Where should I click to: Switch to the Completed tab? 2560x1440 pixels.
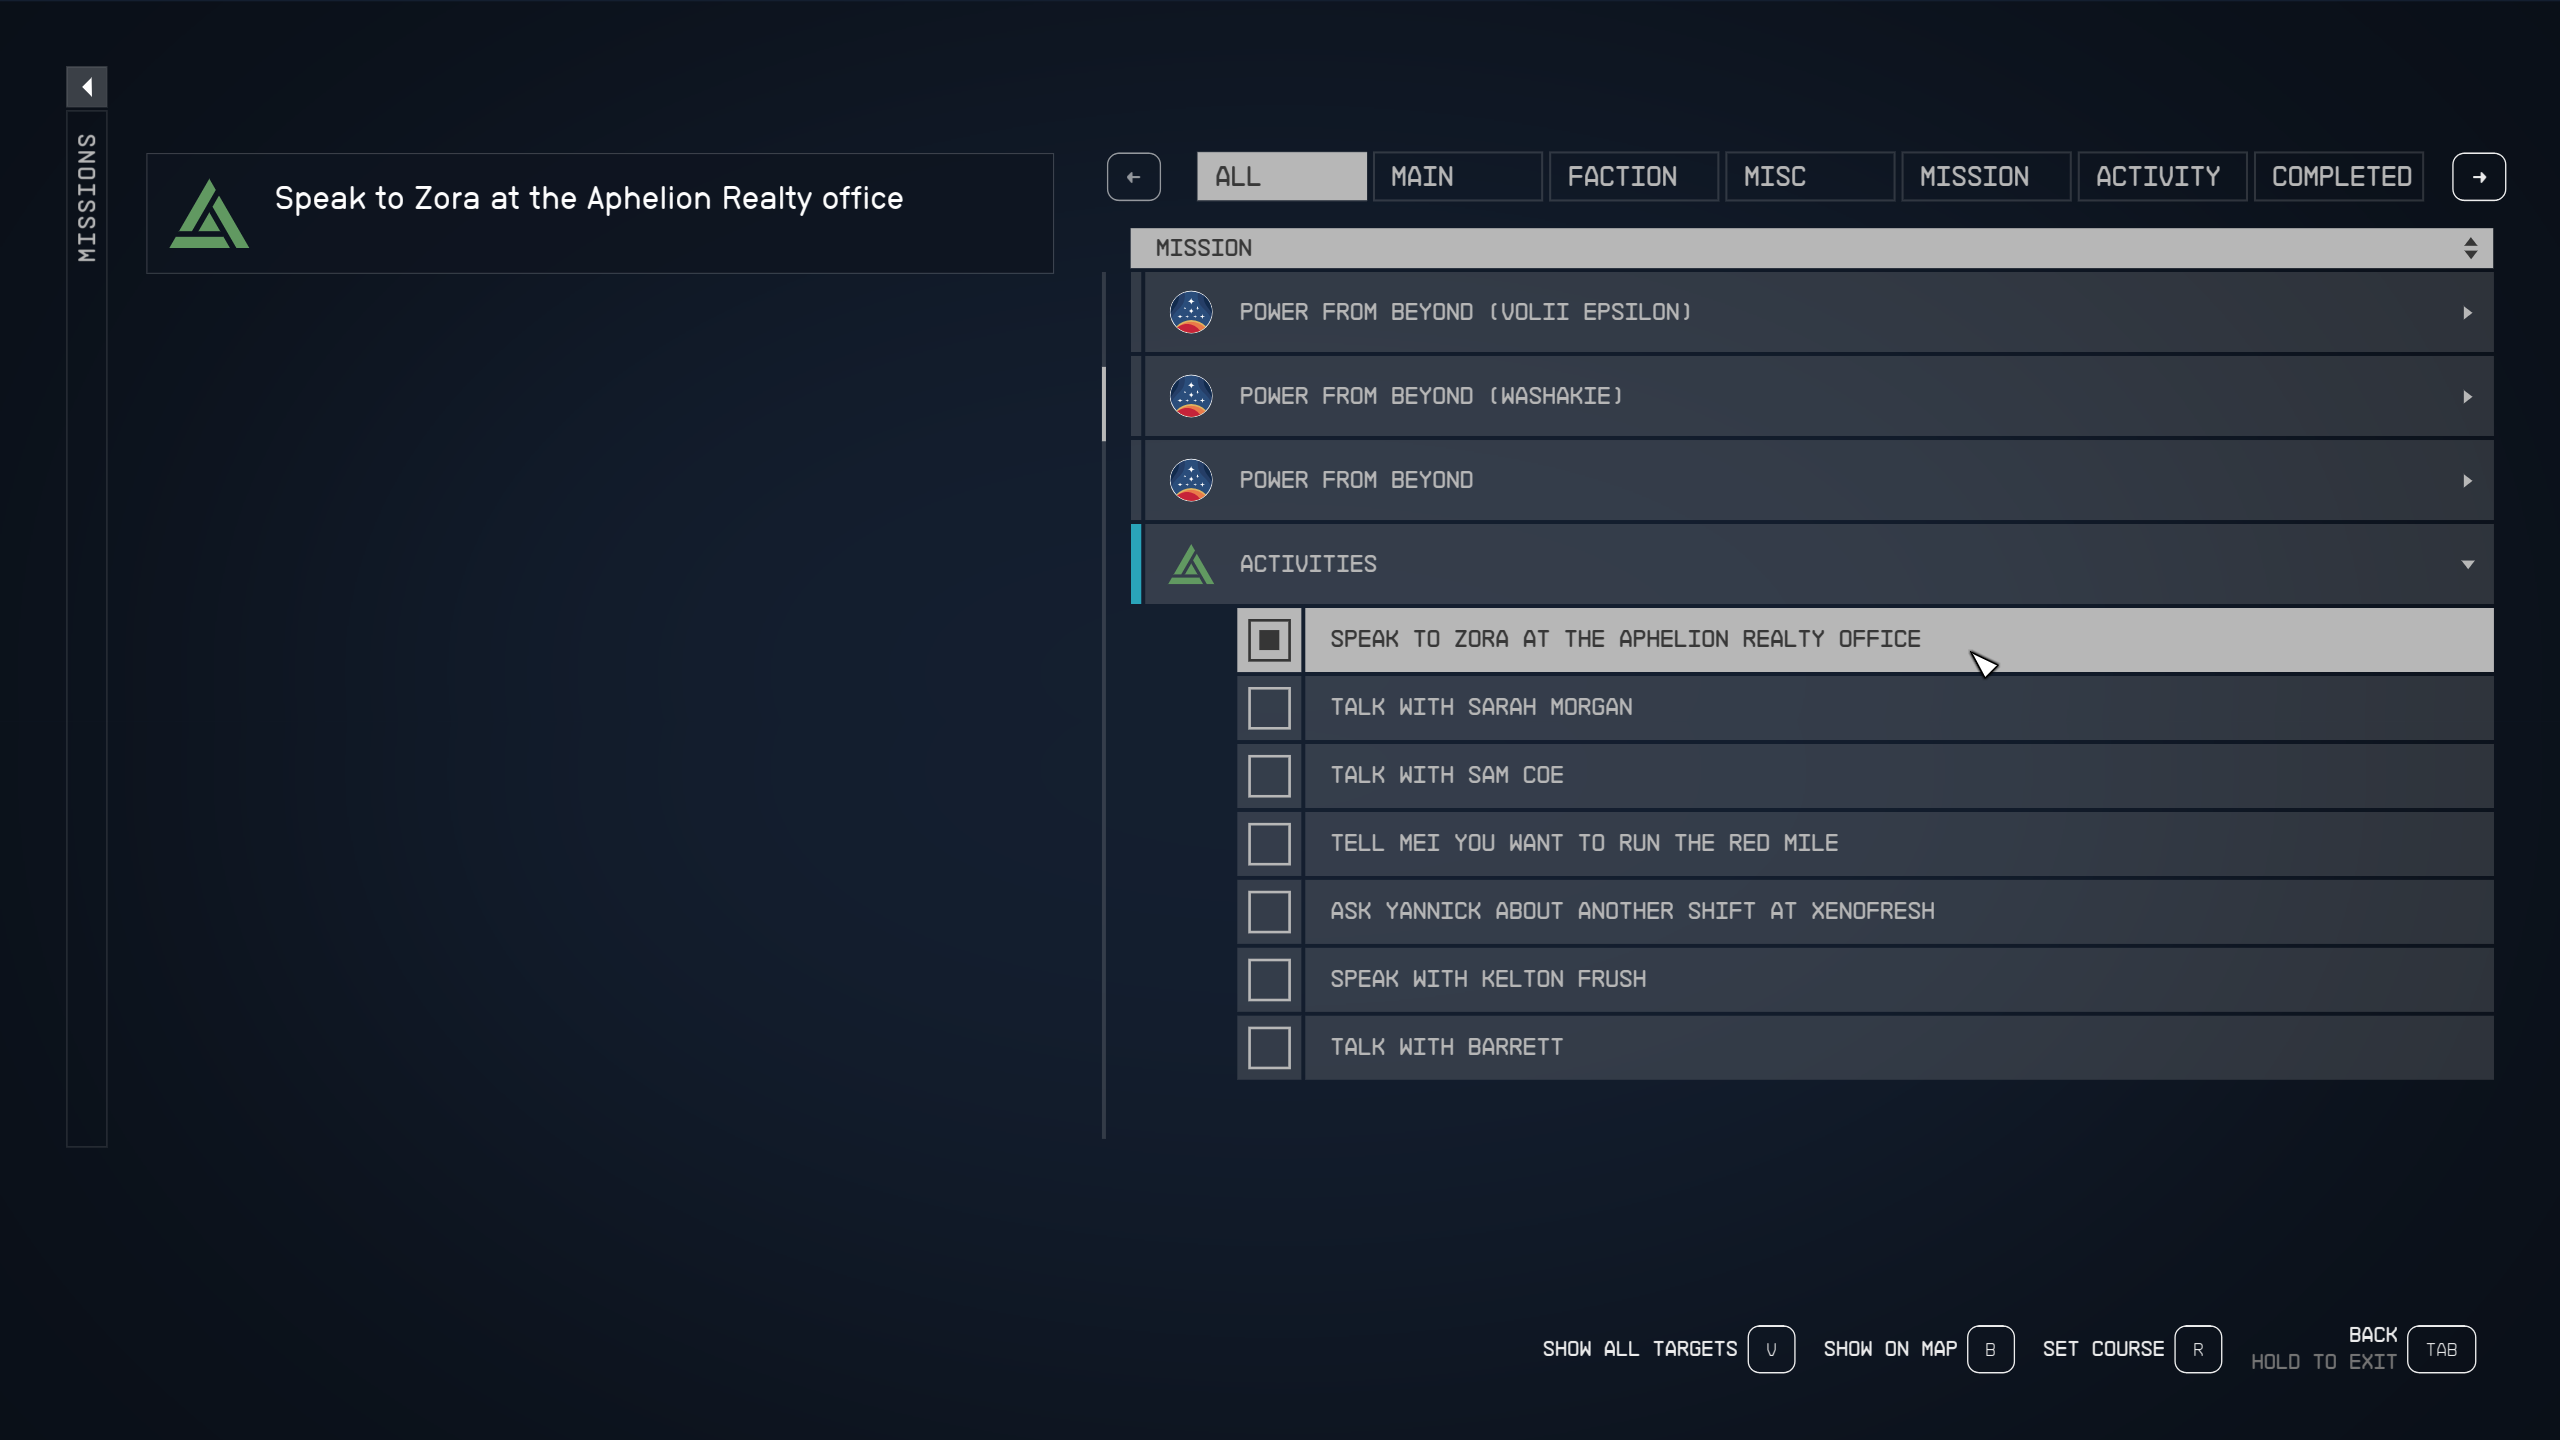point(2338,177)
